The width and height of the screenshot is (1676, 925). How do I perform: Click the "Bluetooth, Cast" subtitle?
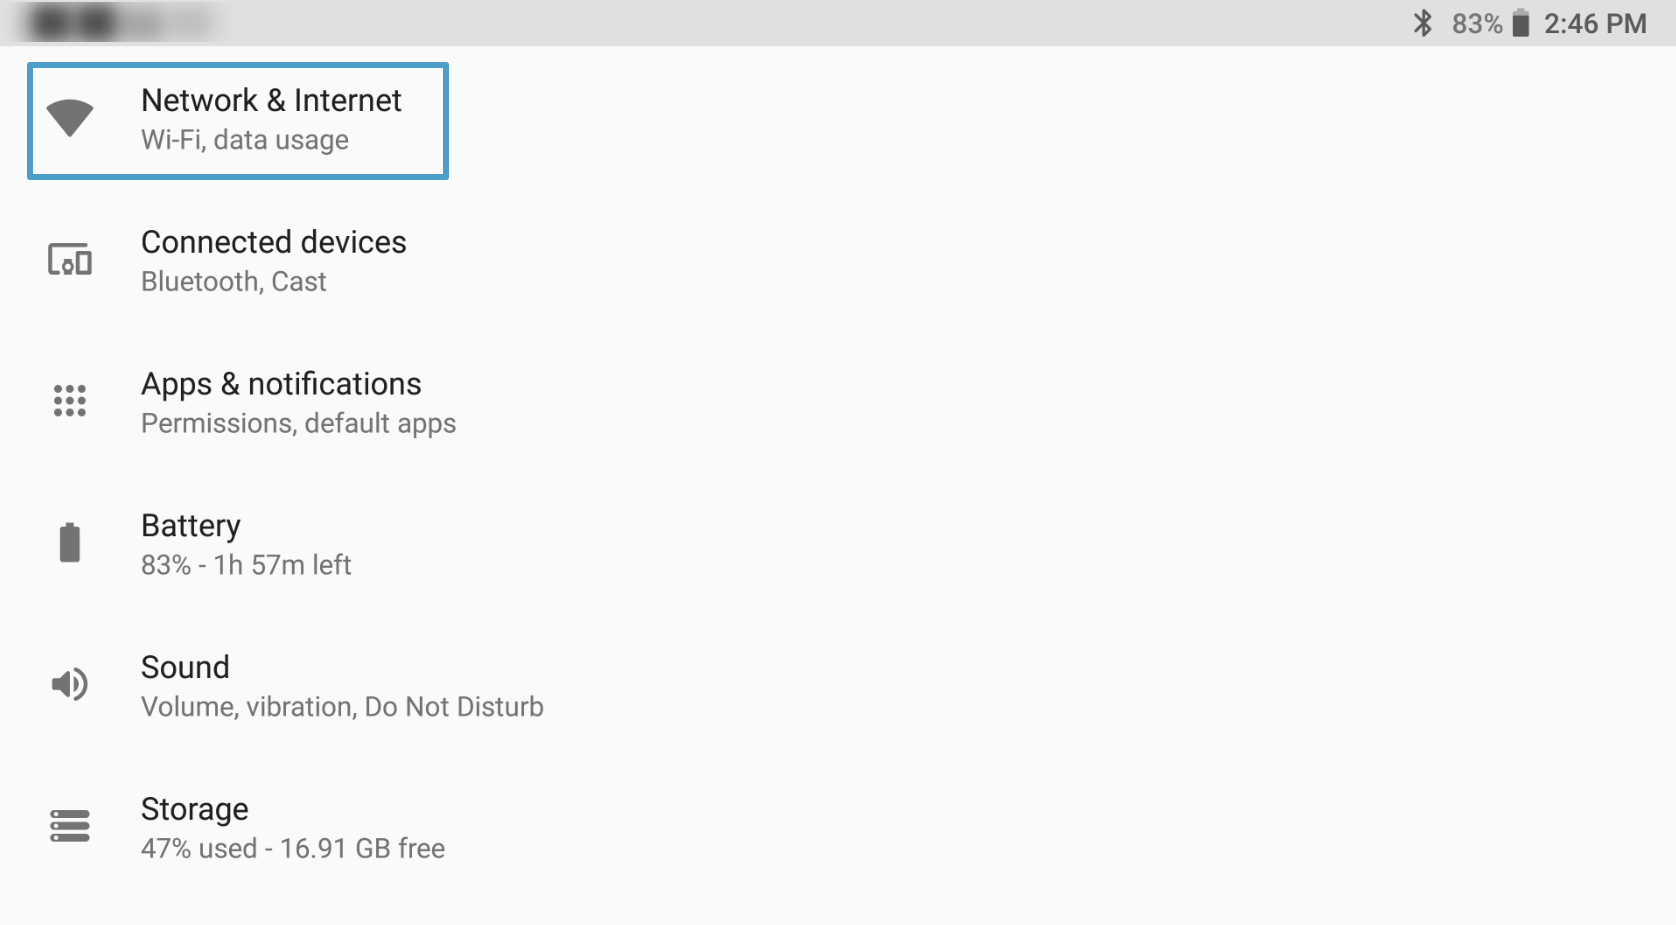234,282
